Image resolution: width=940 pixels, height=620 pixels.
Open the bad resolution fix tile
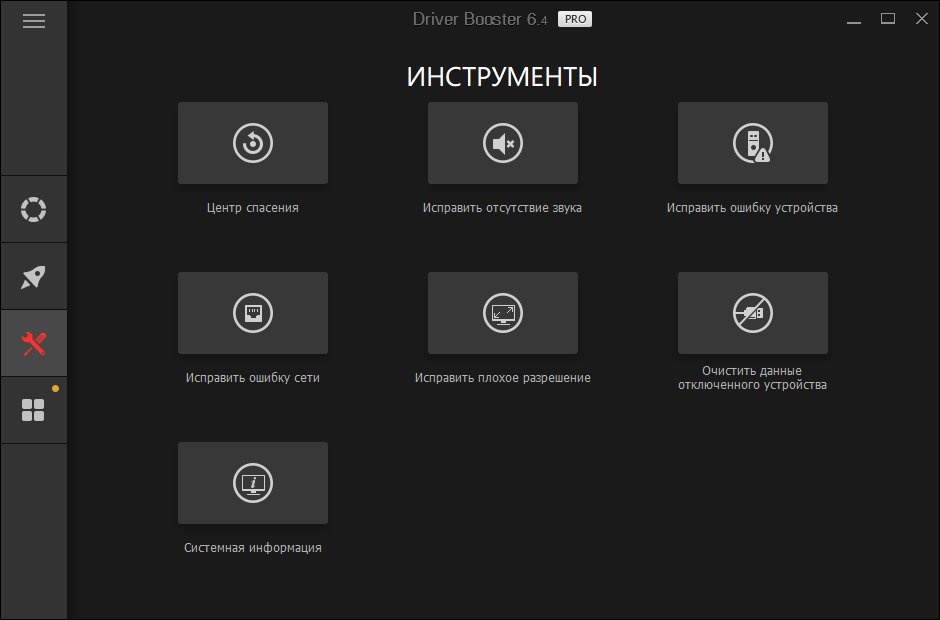tap(503, 313)
